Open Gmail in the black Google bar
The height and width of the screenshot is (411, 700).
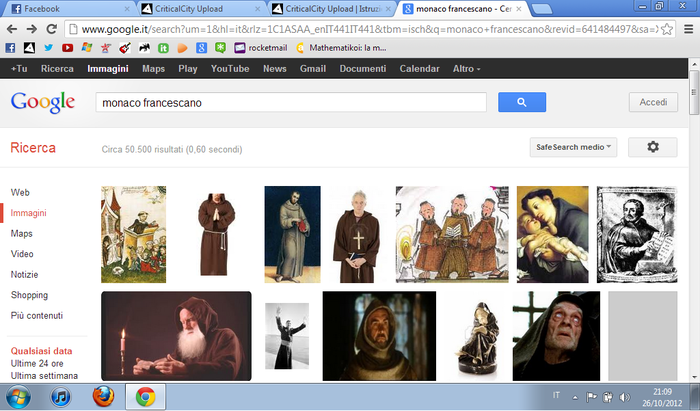312,69
